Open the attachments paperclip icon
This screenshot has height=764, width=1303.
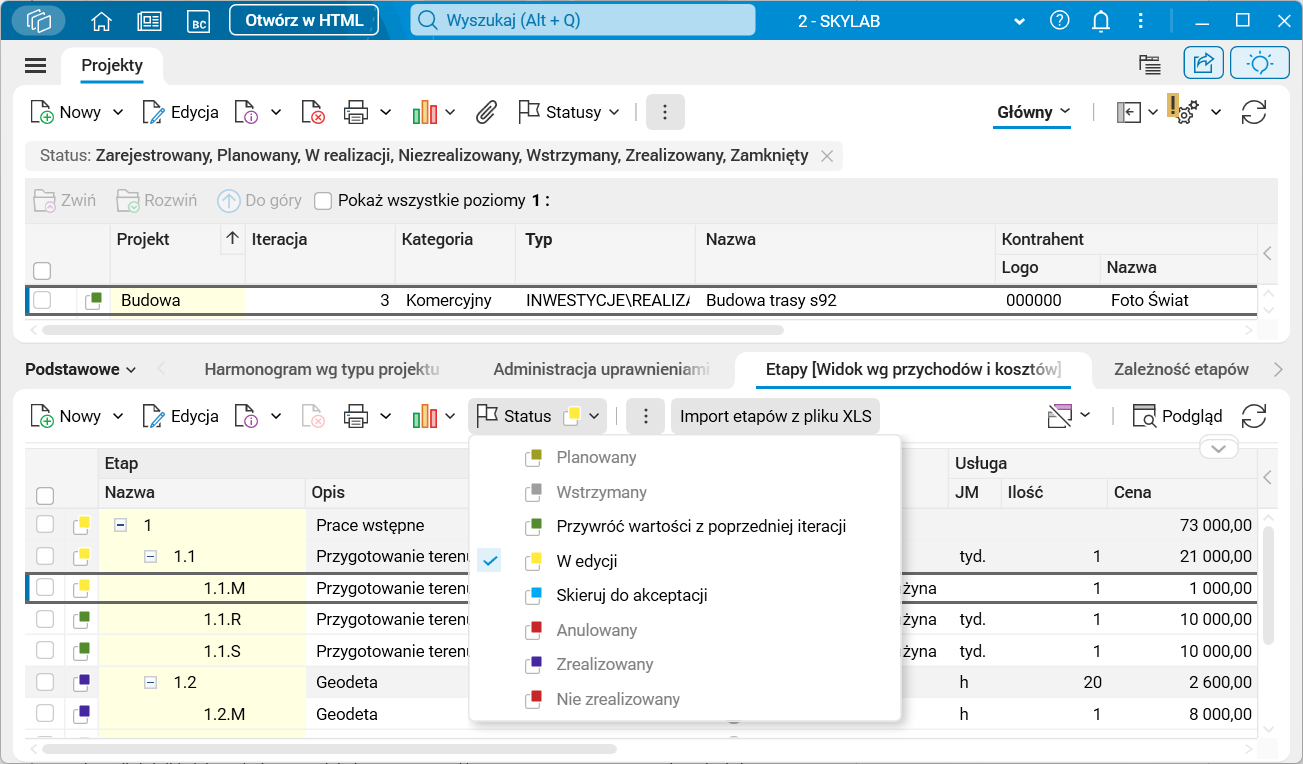(487, 112)
